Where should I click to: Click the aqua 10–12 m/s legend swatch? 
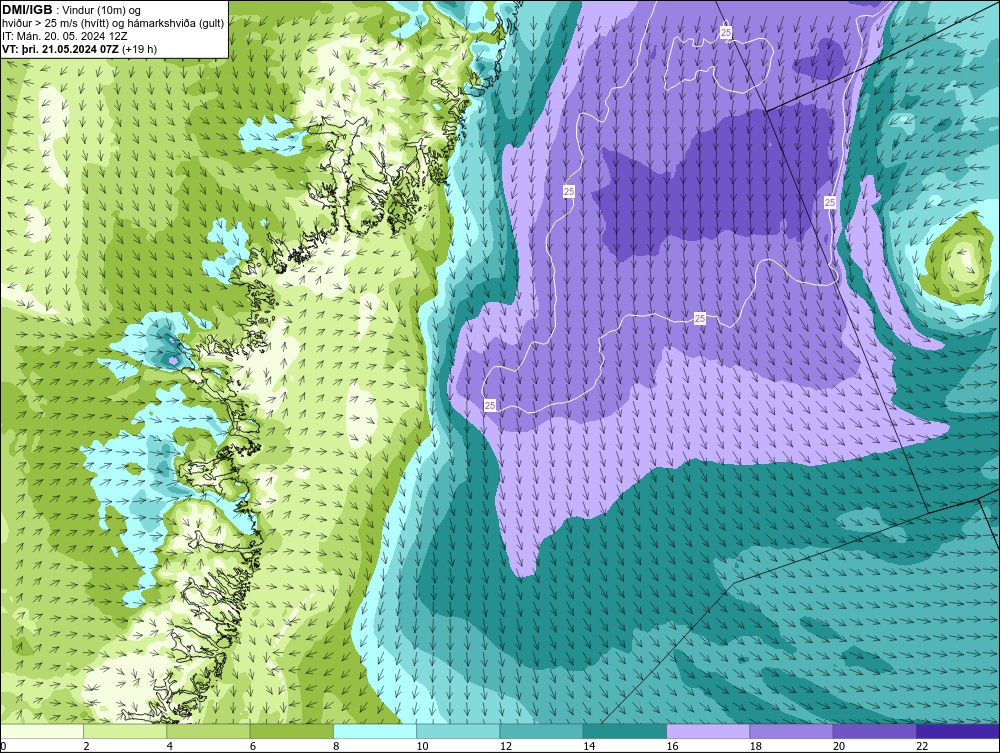tap(458, 731)
